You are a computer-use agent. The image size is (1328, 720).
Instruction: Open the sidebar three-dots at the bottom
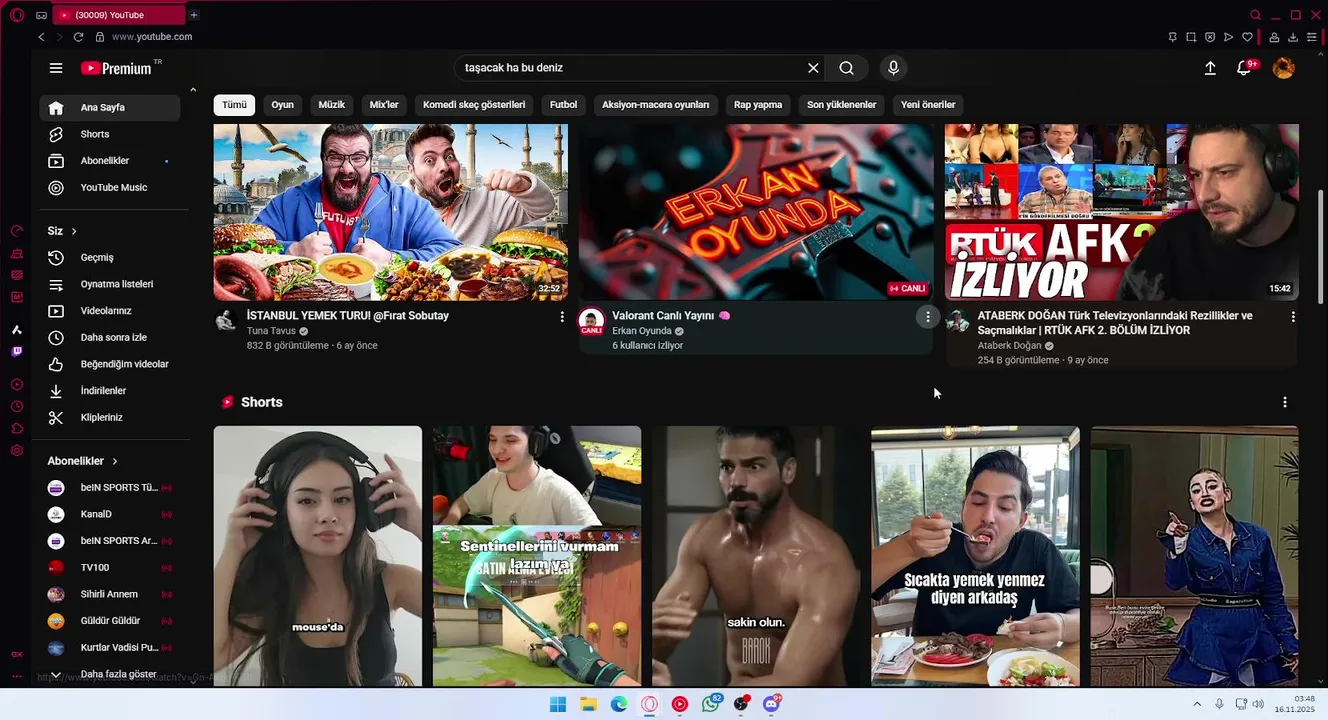coord(17,676)
